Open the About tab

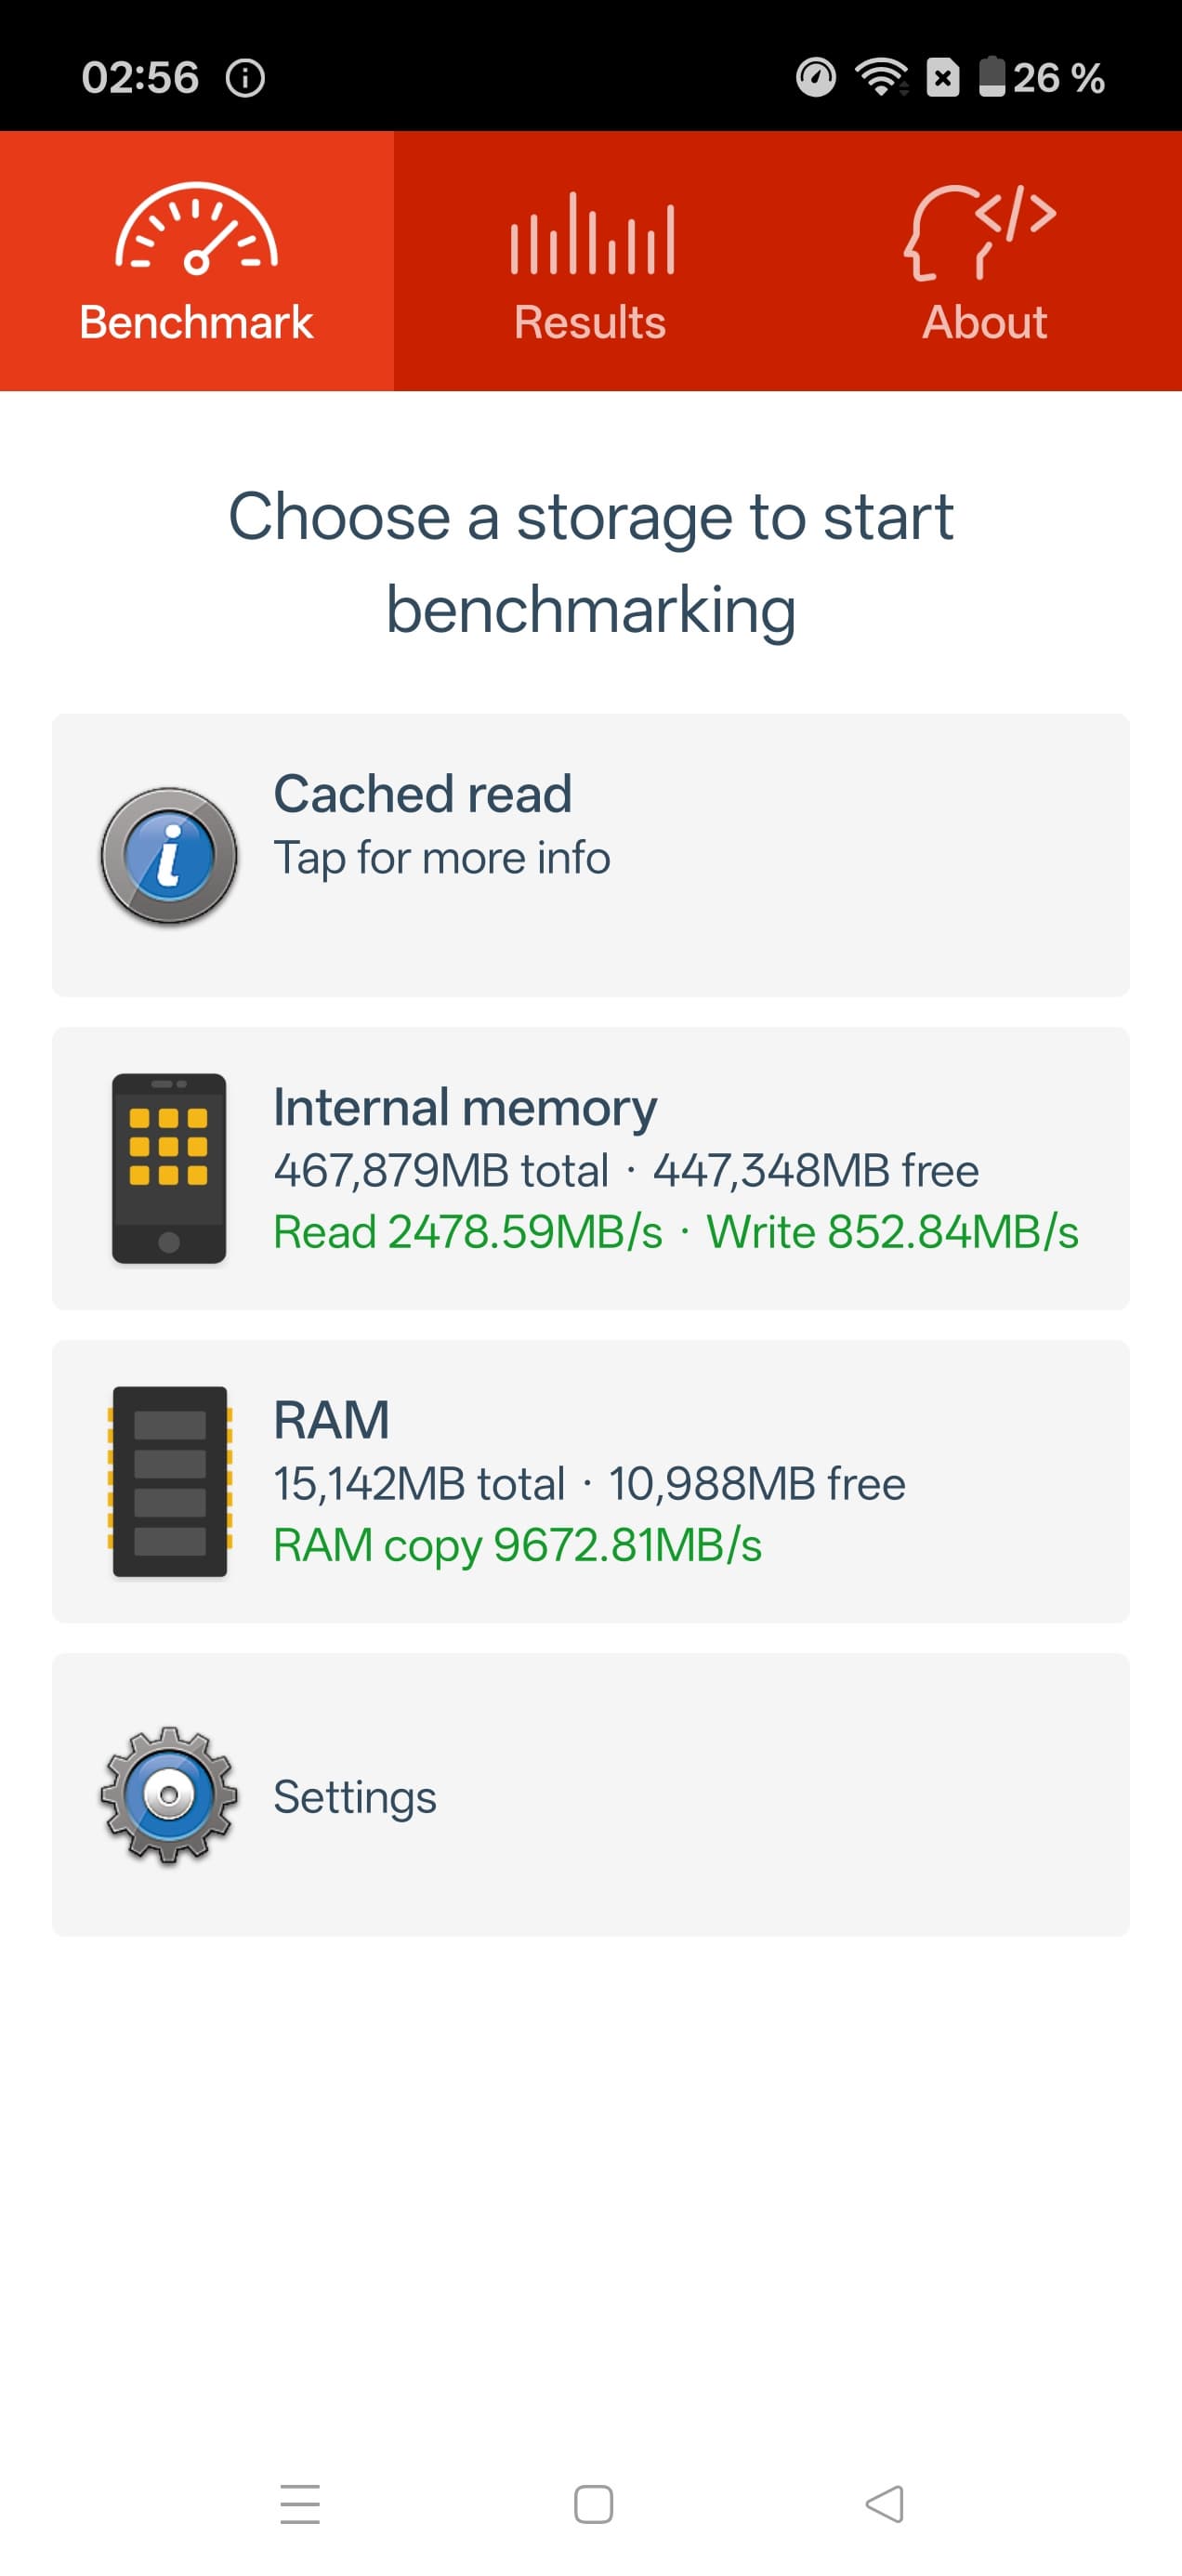click(x=984, y=322)
